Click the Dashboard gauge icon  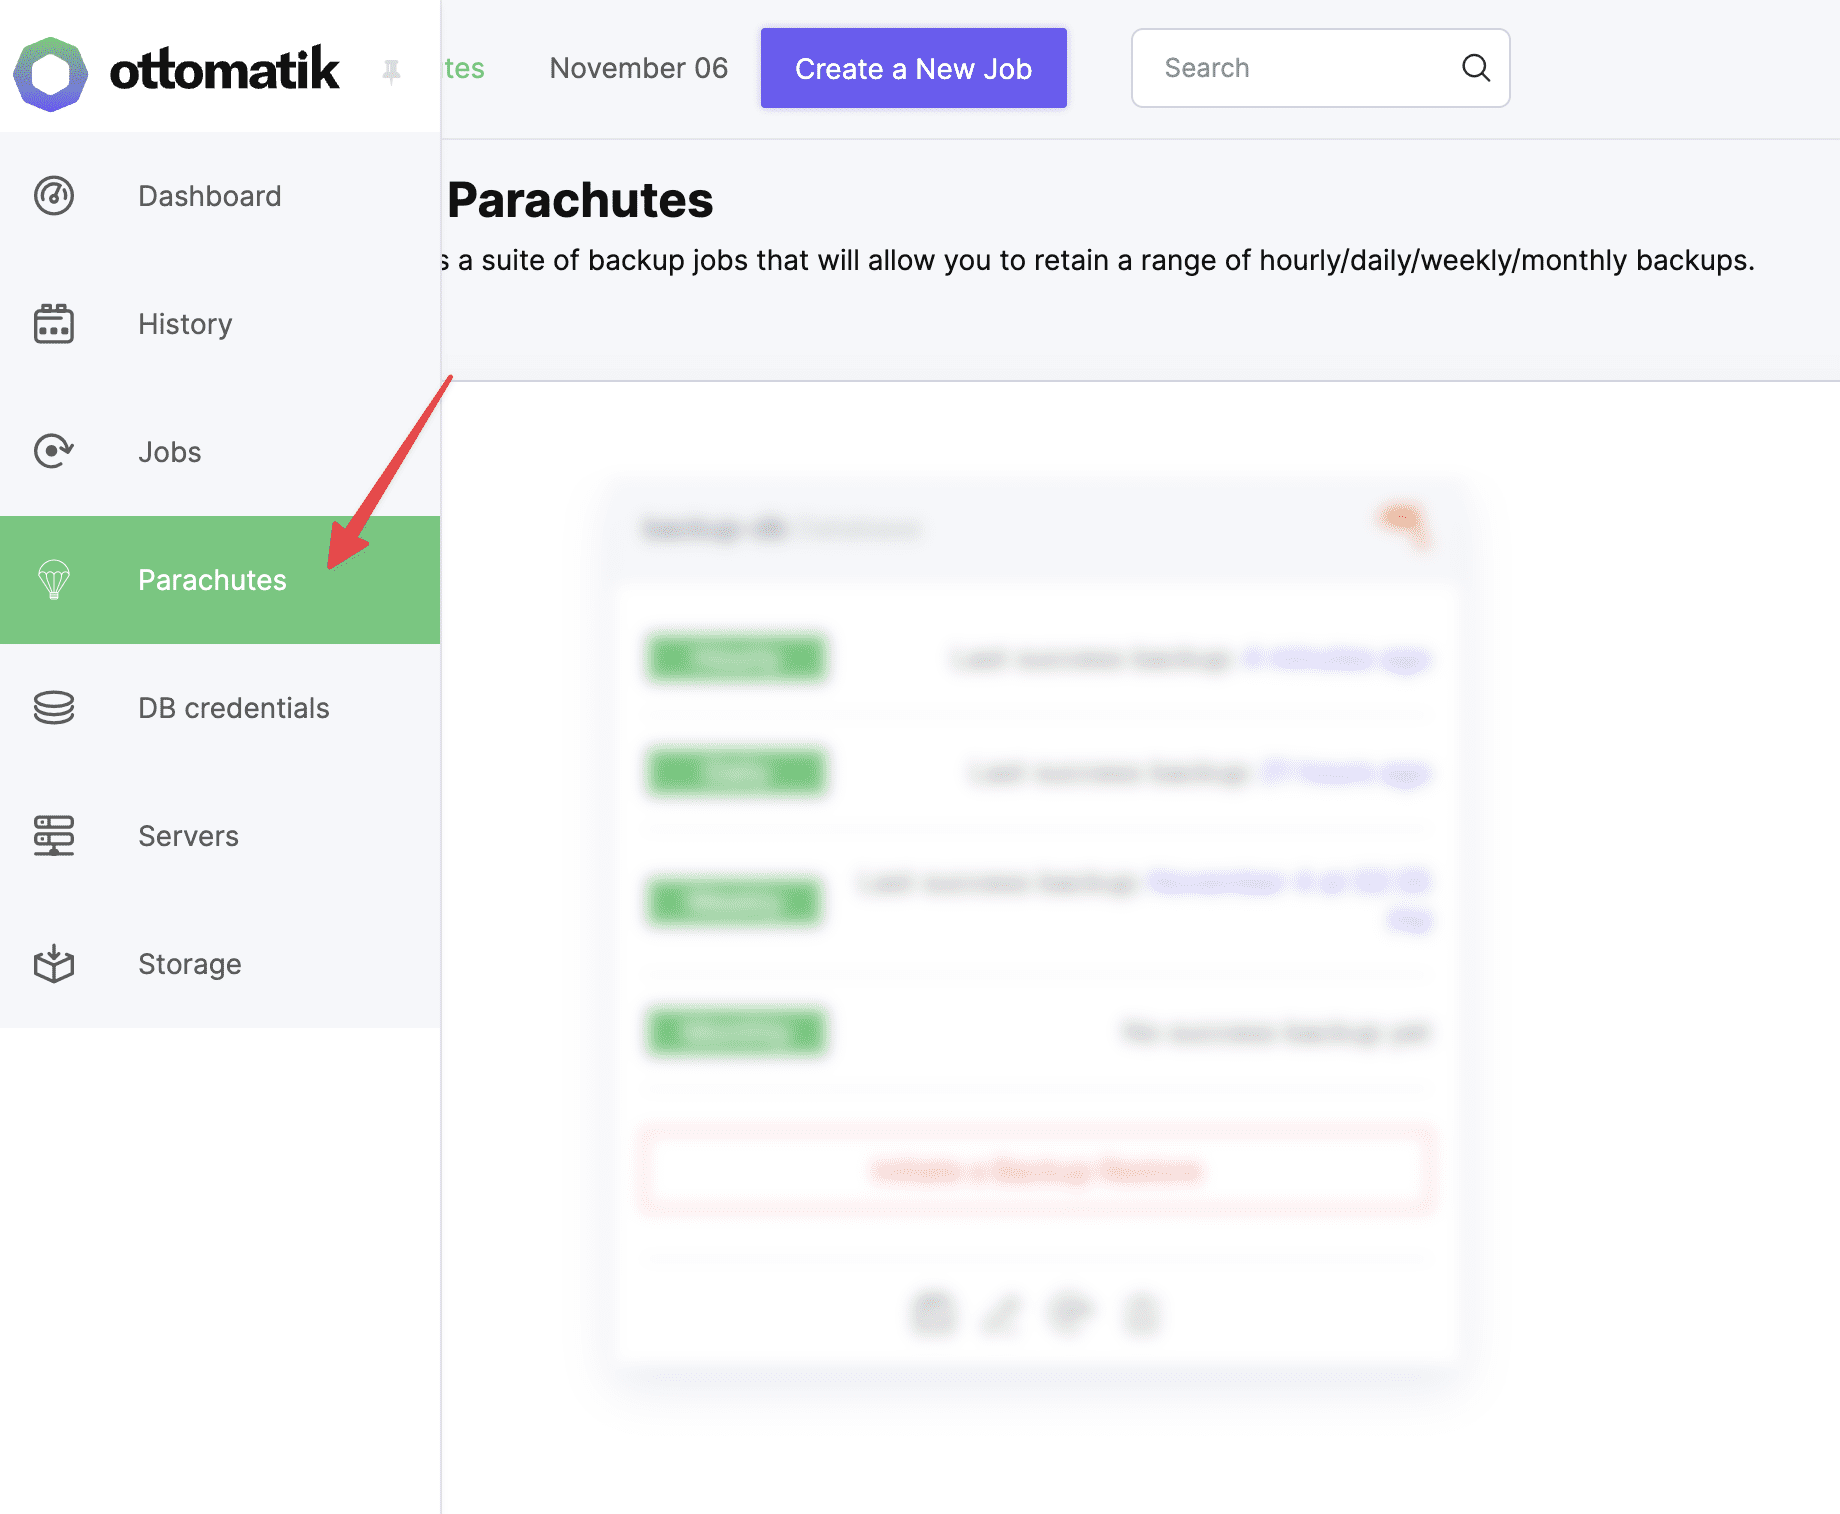point(54,196)
